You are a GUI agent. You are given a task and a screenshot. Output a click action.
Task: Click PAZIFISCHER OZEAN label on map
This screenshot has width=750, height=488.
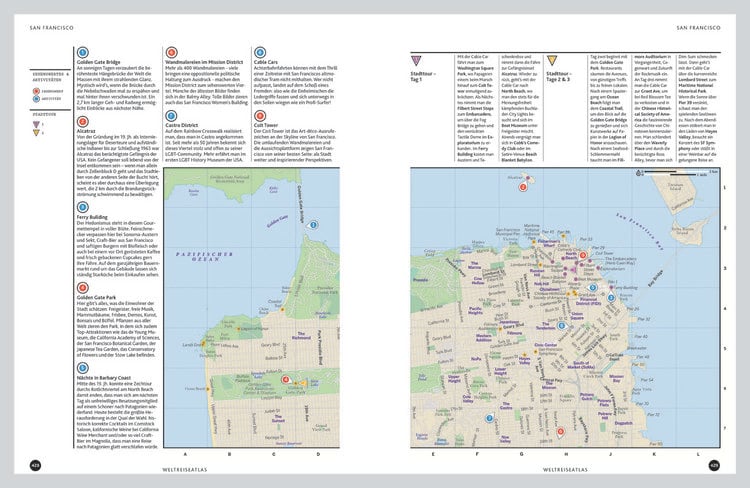tap(205, 256)
